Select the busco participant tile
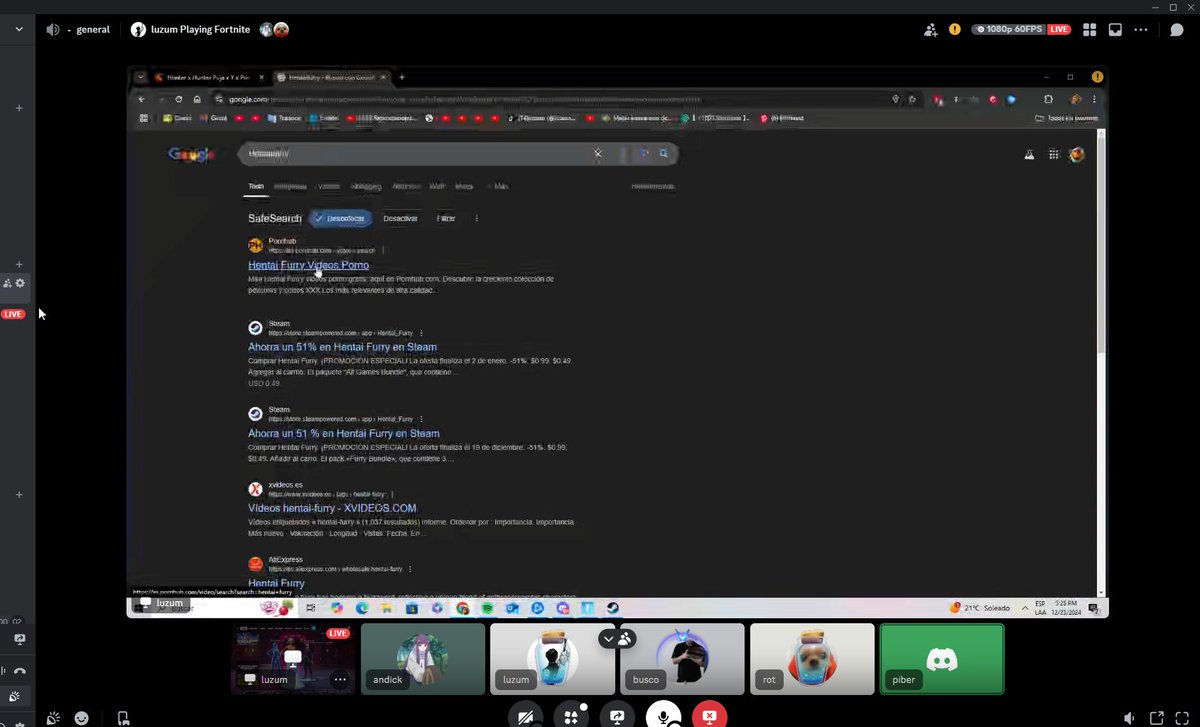1200x727 pixels. pyautogui.click(x=682, y=658)
